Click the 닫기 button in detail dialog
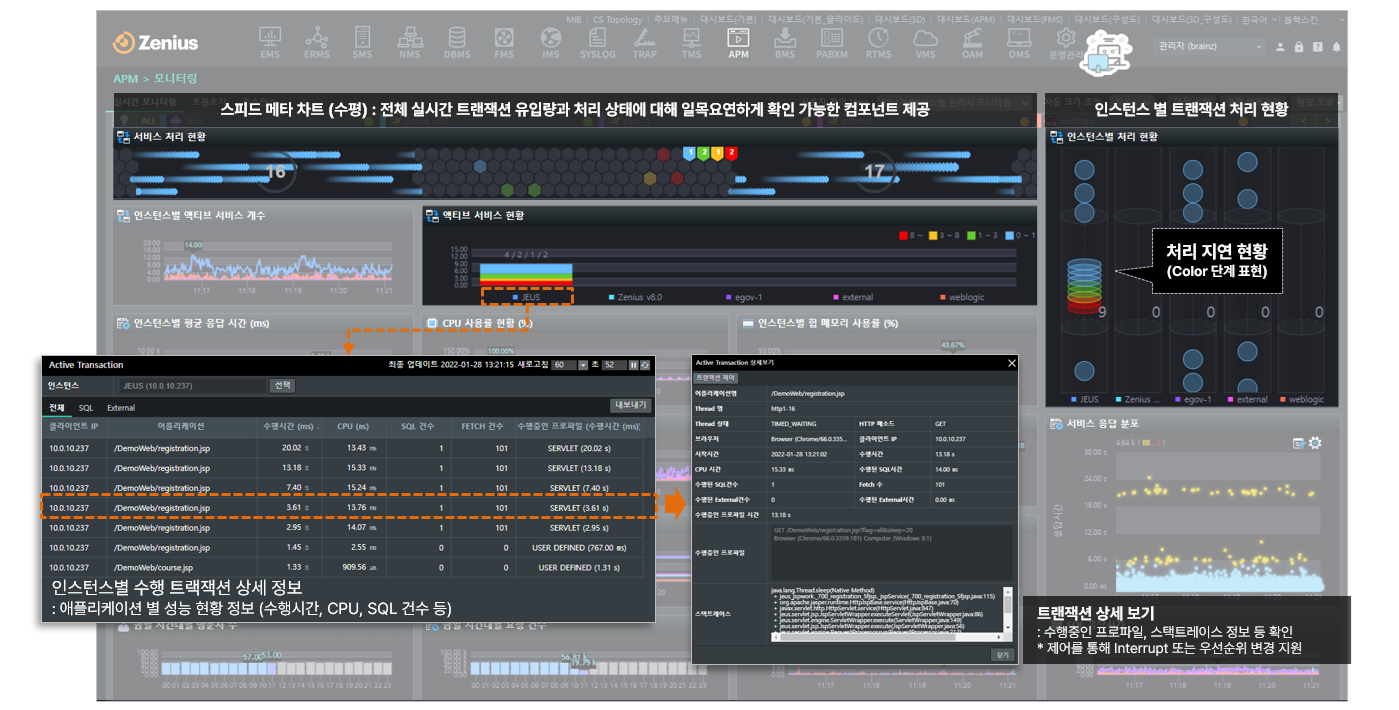 1001,654
